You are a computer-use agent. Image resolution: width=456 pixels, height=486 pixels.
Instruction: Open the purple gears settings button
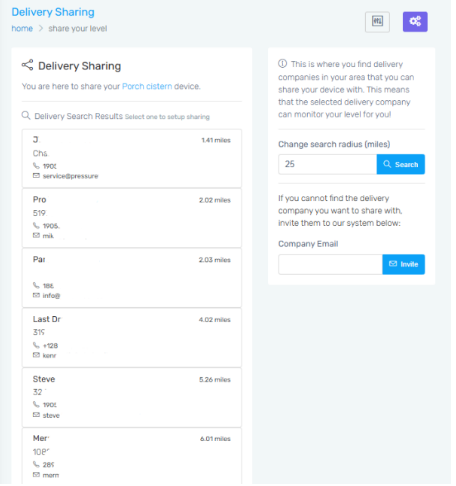415,22
